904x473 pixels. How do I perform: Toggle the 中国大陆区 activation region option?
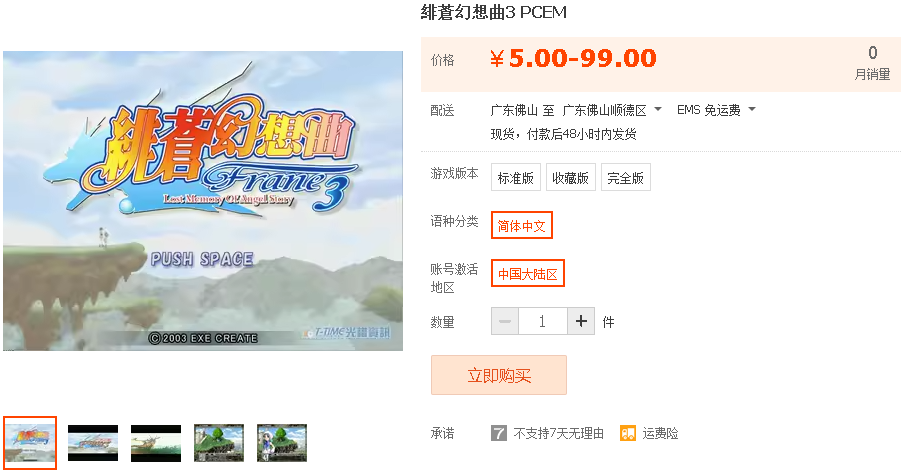(528, 273)
